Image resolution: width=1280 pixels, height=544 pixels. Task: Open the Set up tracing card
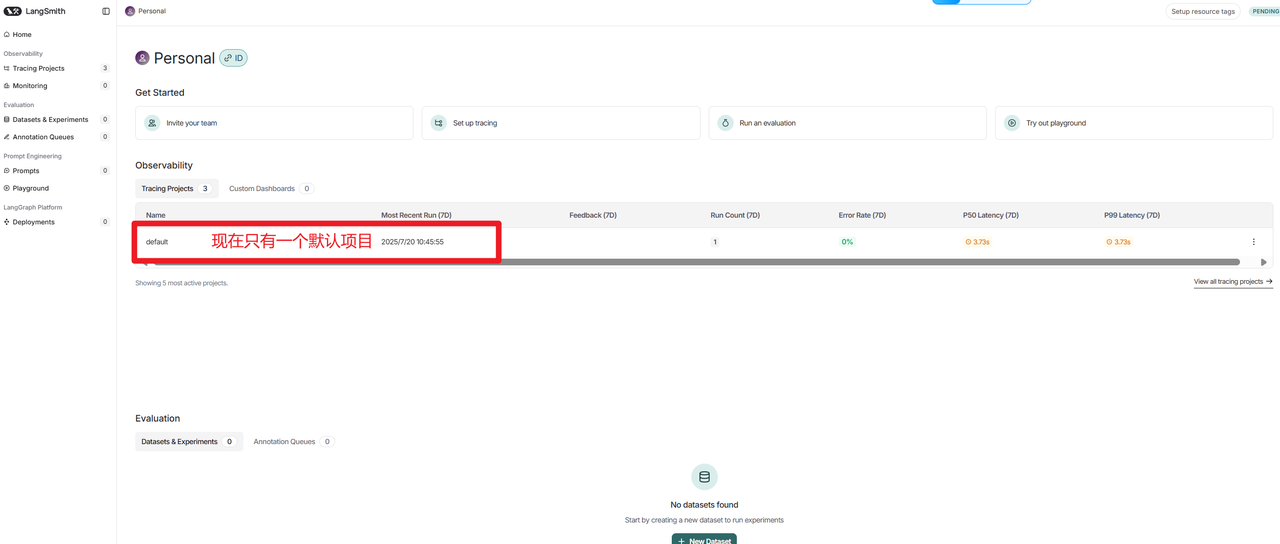(561, 123)
